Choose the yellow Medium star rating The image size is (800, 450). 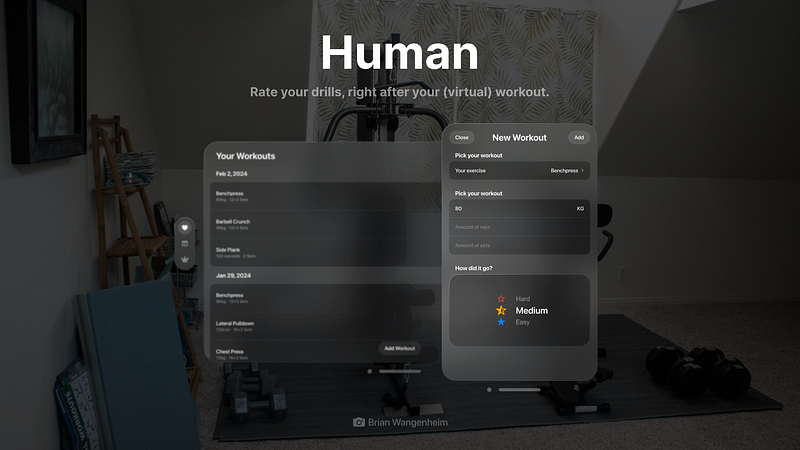click(501, 310)
